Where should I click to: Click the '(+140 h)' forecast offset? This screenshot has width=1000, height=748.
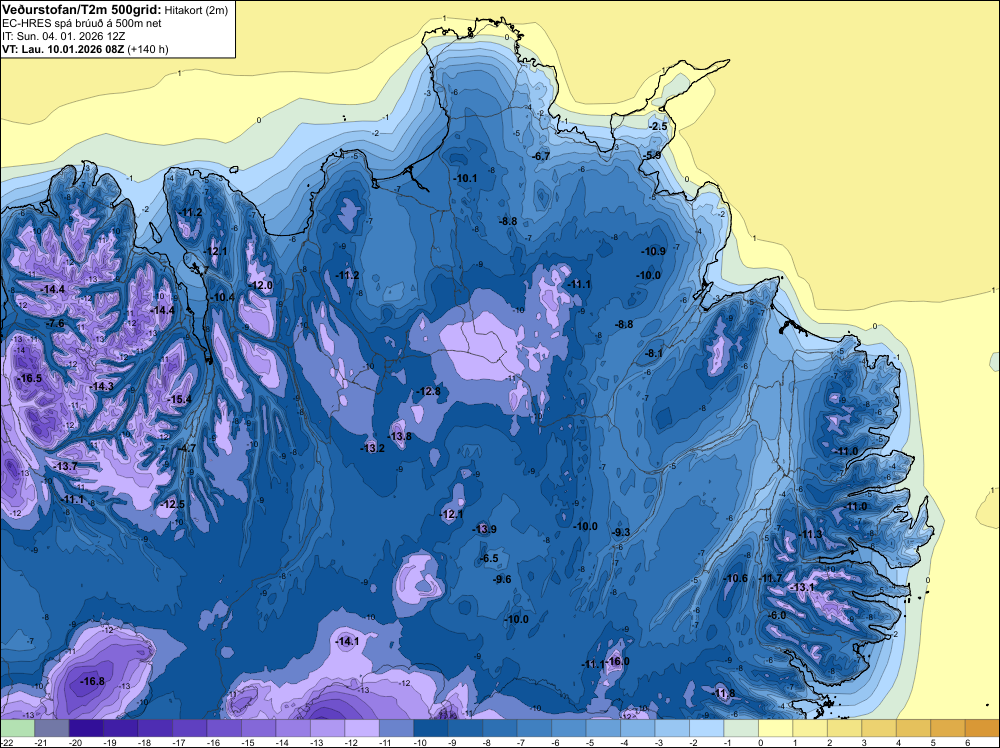coord(148,49)
